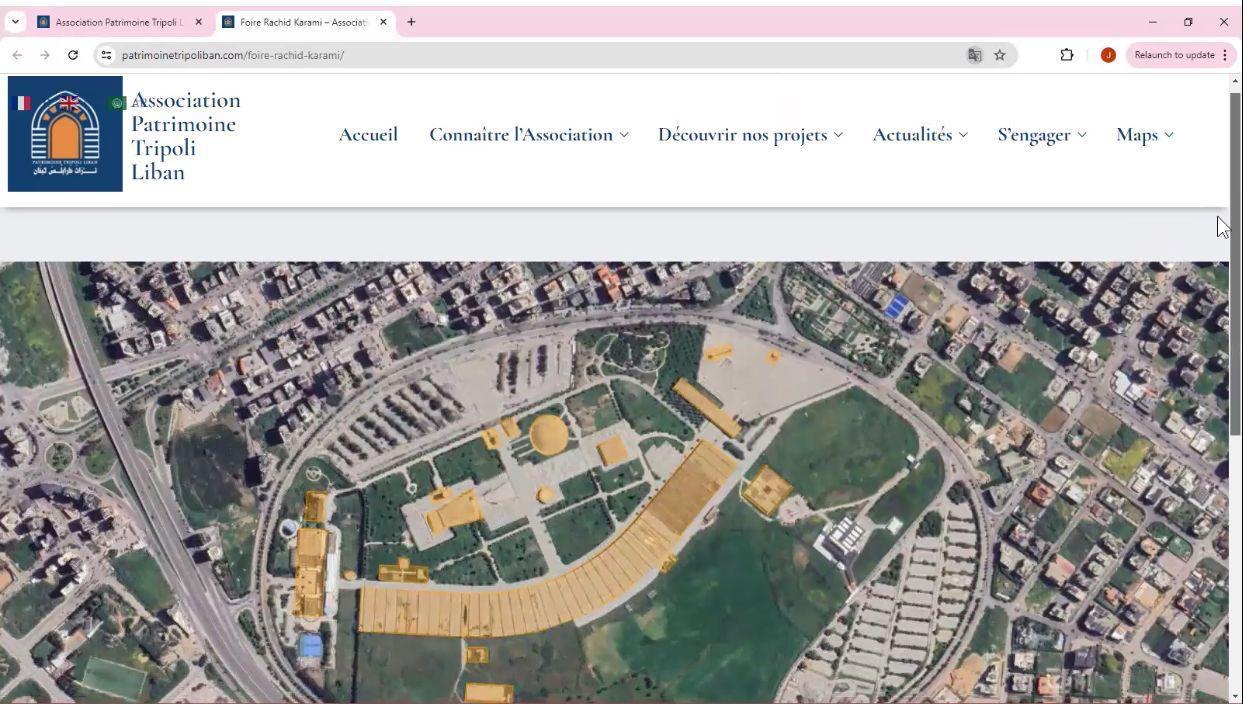Close the Foire Rachid Karami tab
Screen dimensions: 1243x704
383,22
